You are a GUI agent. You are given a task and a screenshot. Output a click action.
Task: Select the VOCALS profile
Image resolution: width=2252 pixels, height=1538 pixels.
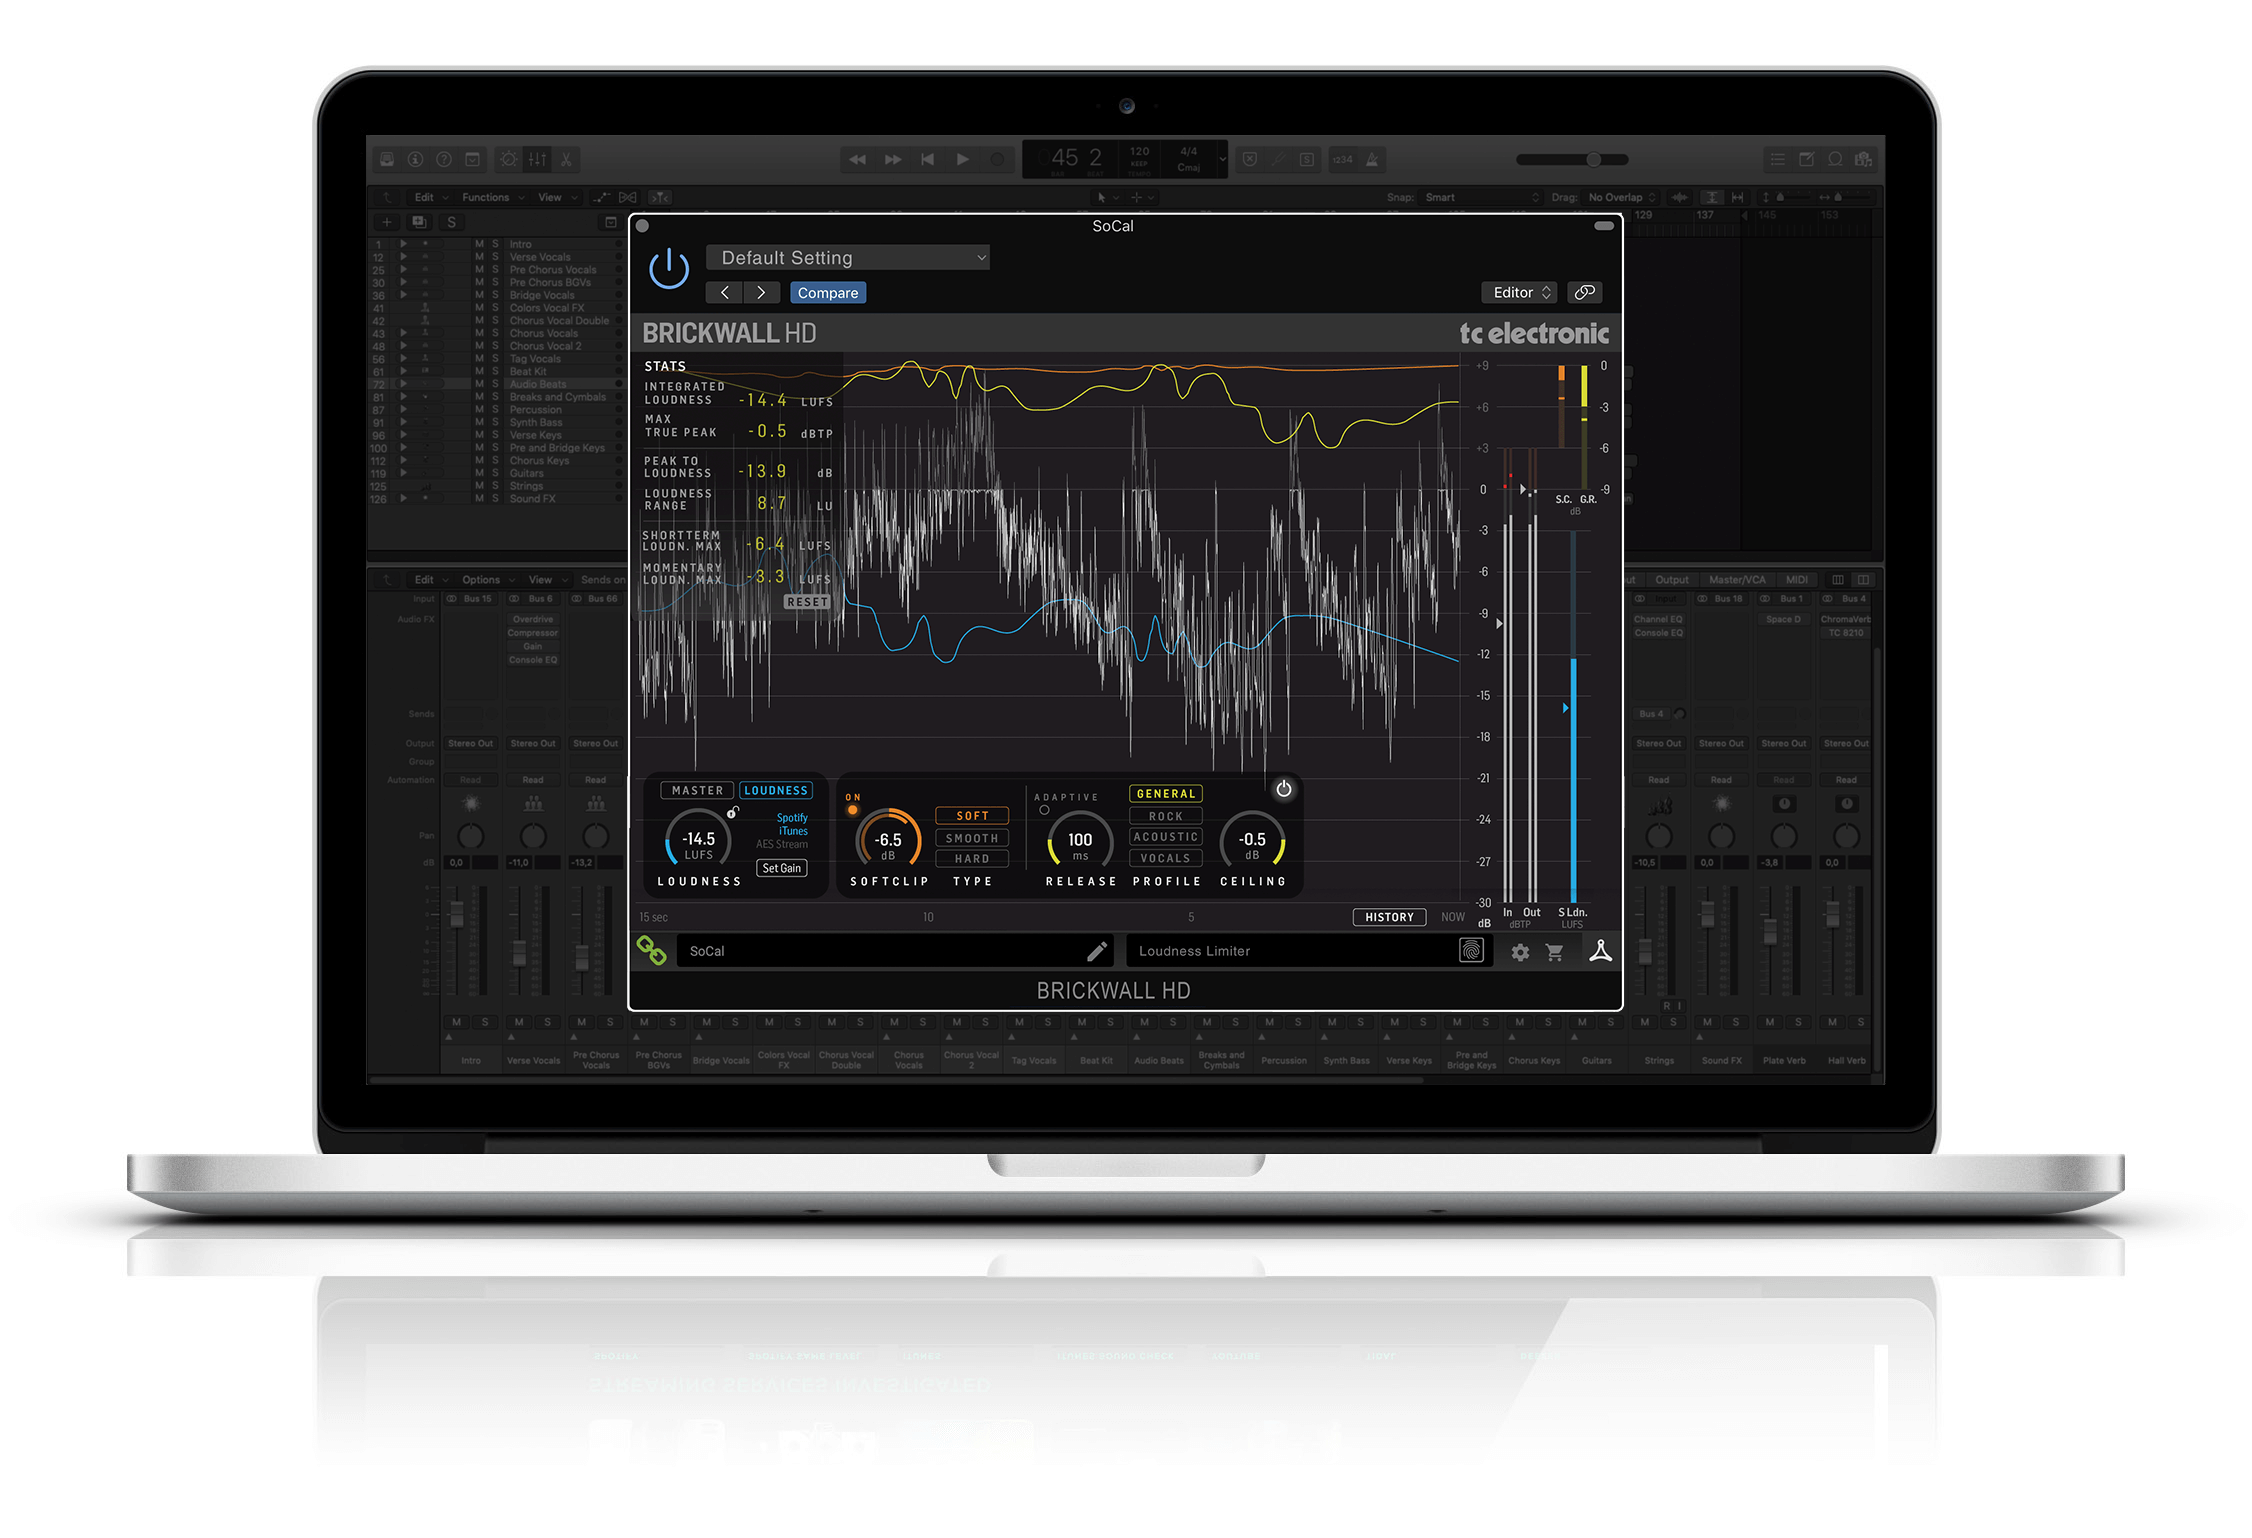pos(1166,858)
